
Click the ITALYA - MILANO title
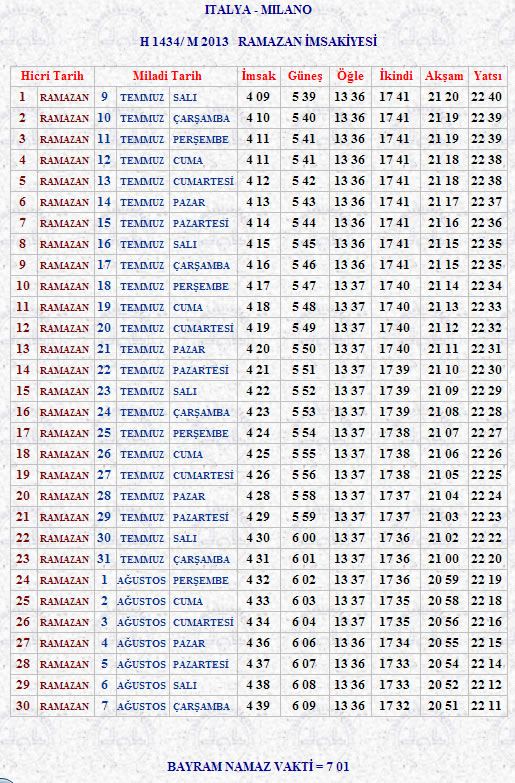click(258, 9)
